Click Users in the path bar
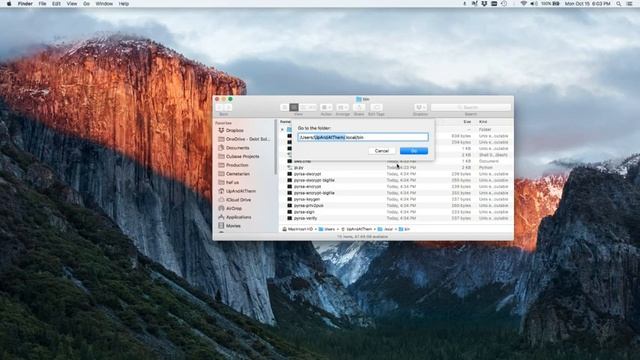 point(327,229)
